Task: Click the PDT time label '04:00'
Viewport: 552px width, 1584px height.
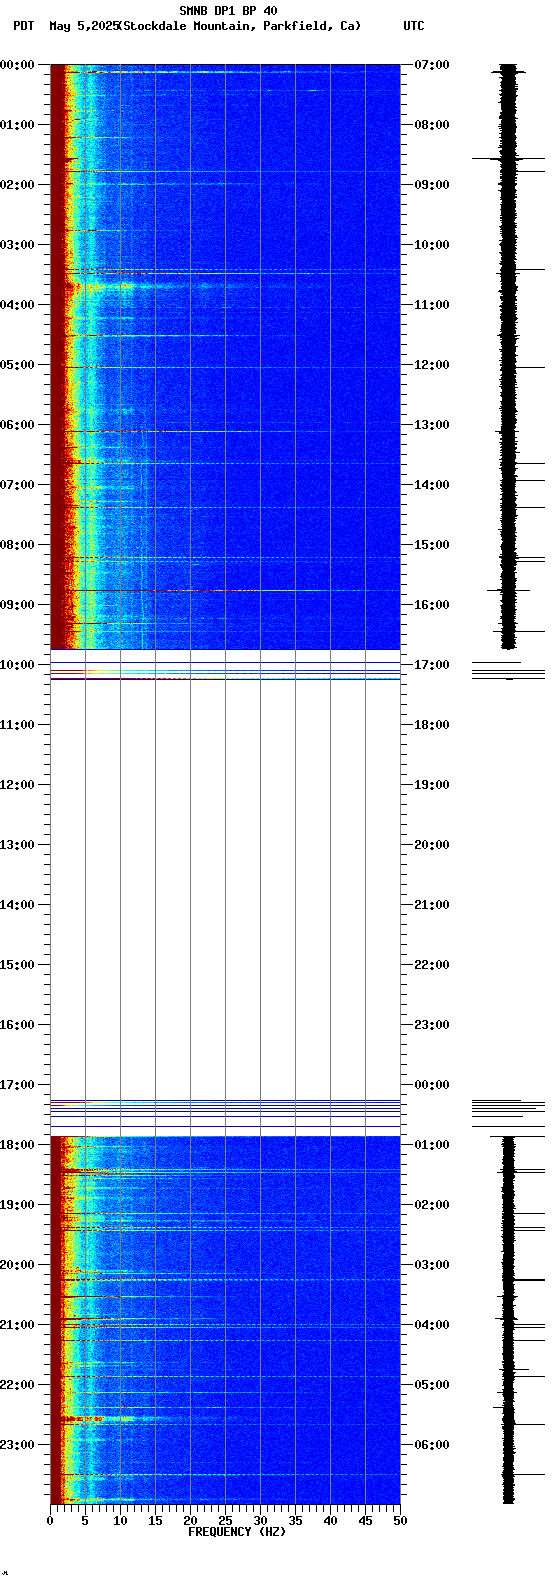Action: (18, 305)
